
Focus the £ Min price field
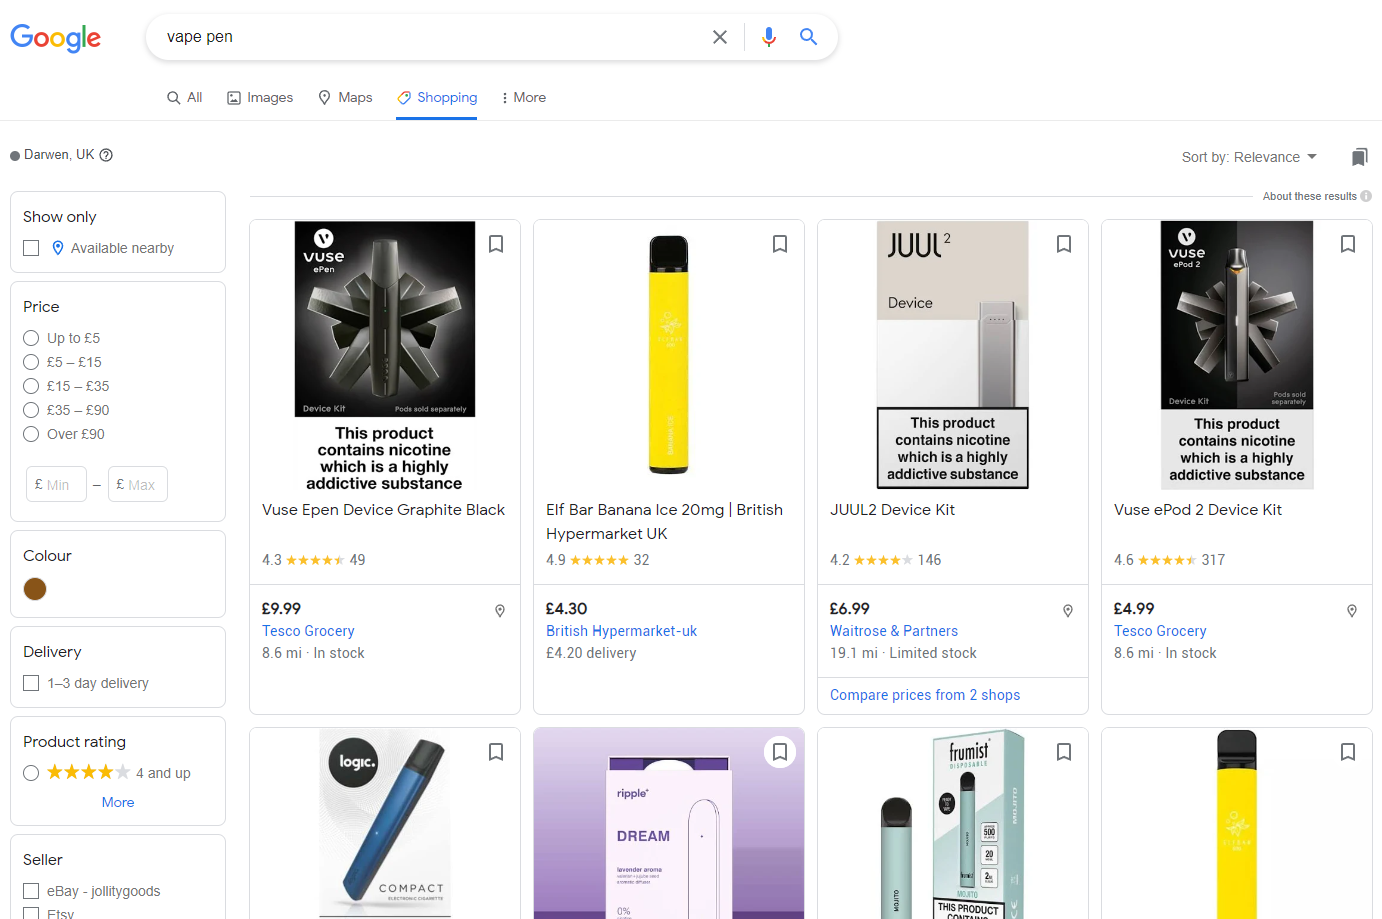coord(56,484)
